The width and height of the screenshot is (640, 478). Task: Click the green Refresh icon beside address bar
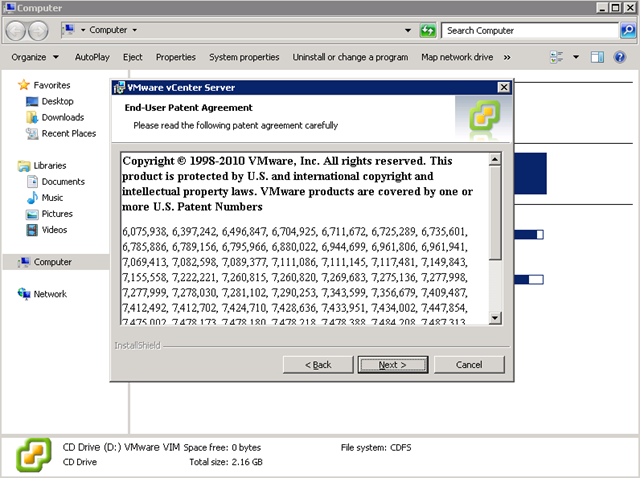click(428, 31)
